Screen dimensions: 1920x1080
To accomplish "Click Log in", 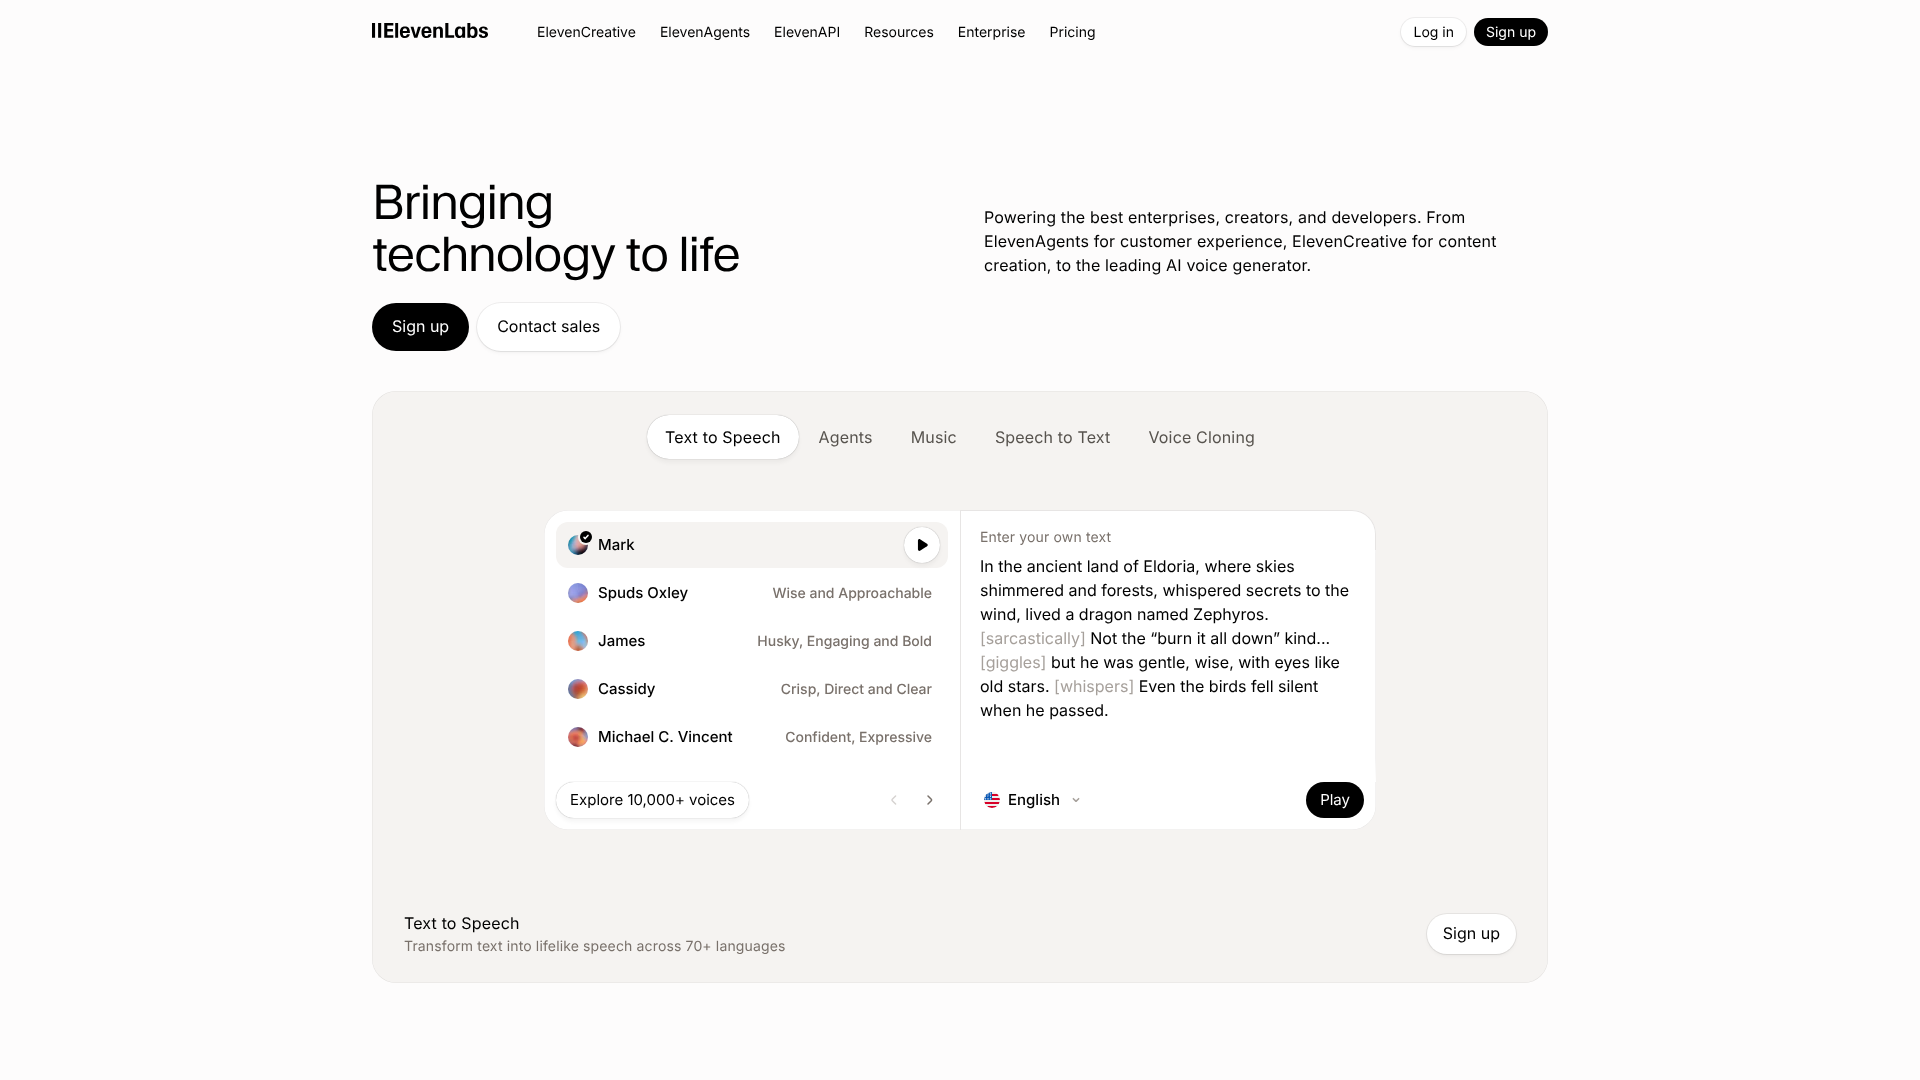I will click(1432, 31).
